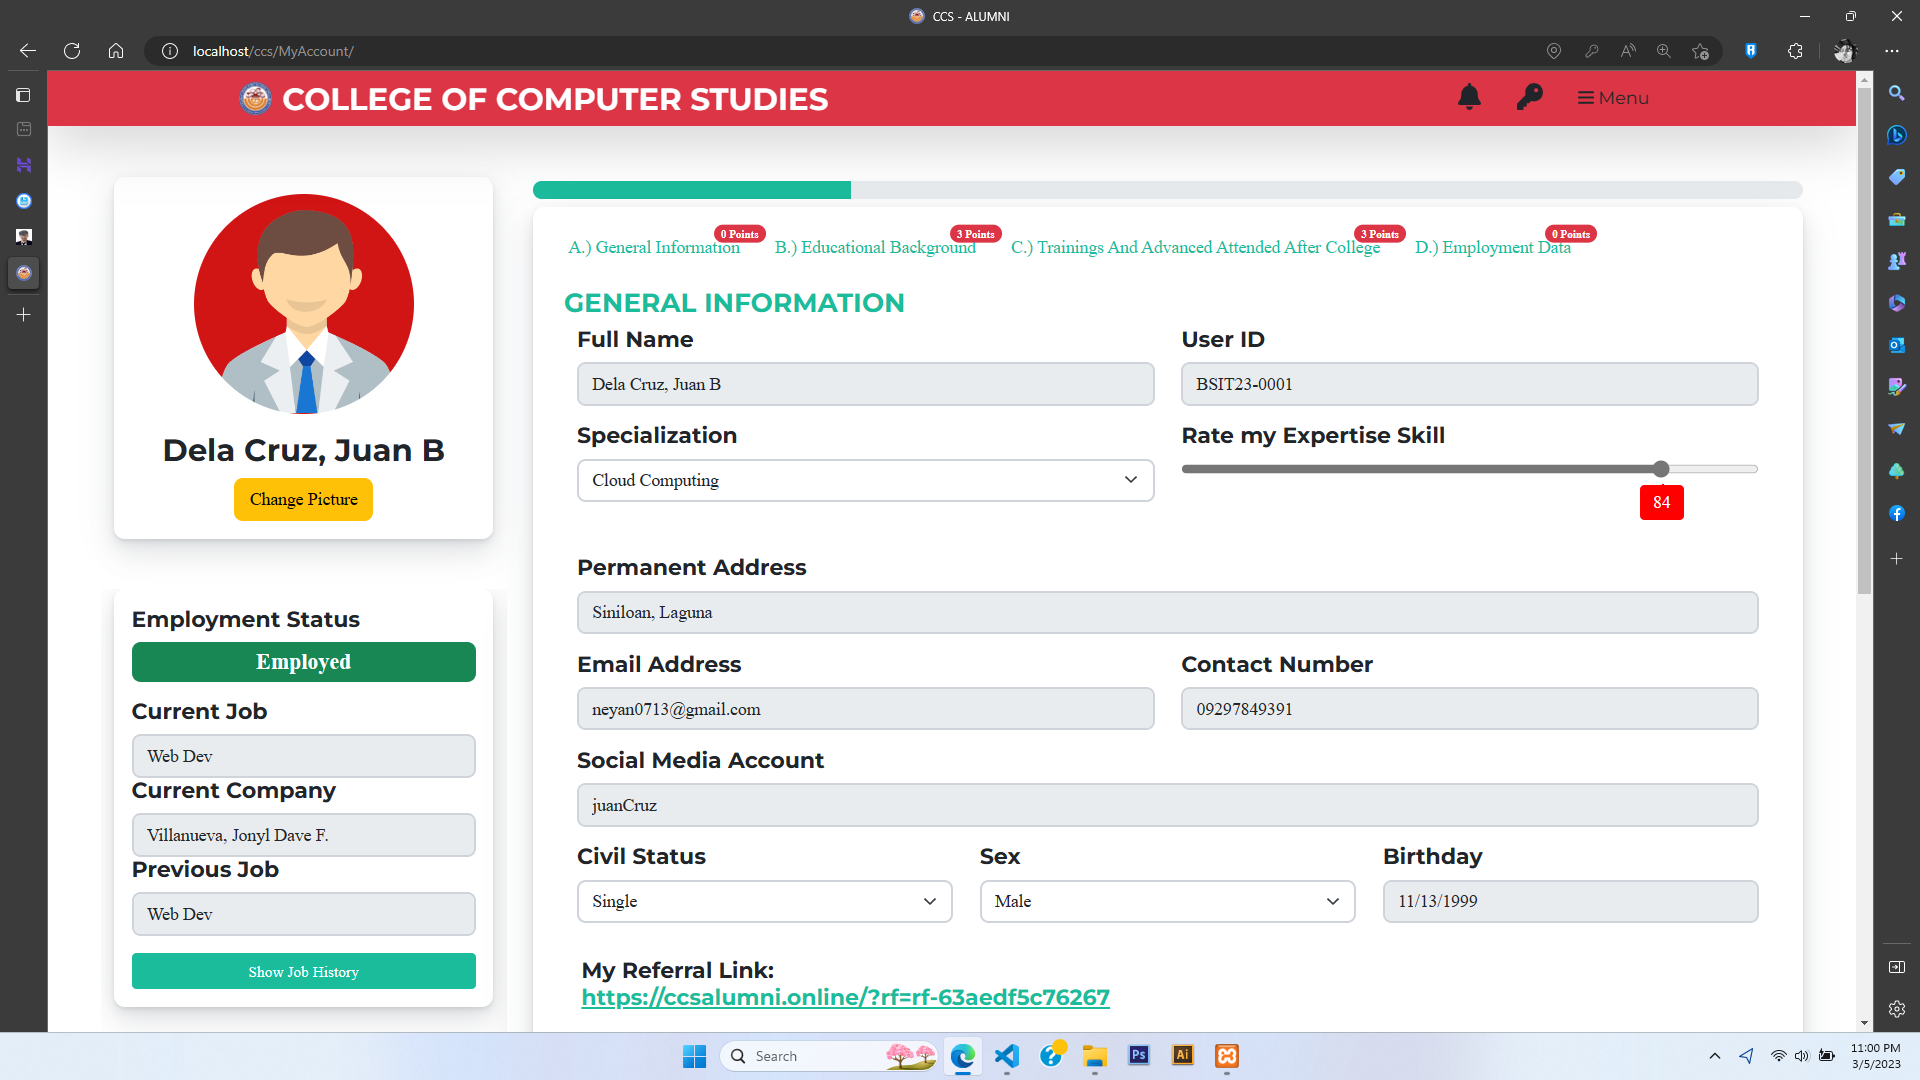
Task: Switch to the Employment Data tab
Action: 1492,247
